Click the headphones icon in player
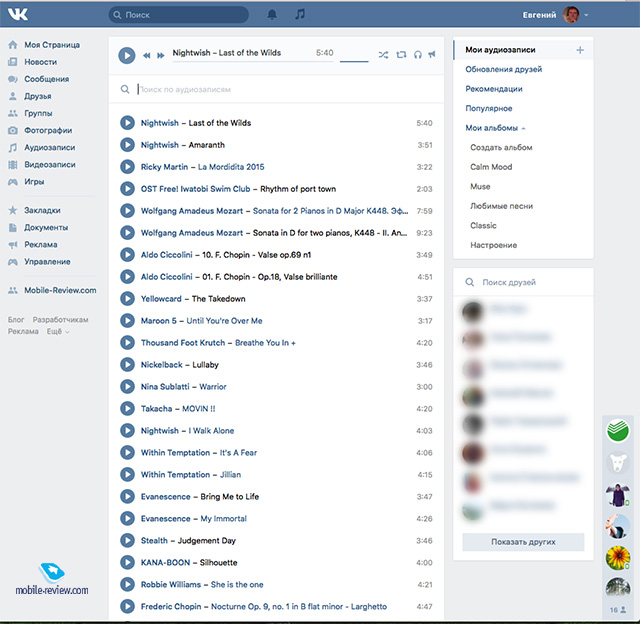The width and height of the screenshot is (640, 624). [418, 55]
